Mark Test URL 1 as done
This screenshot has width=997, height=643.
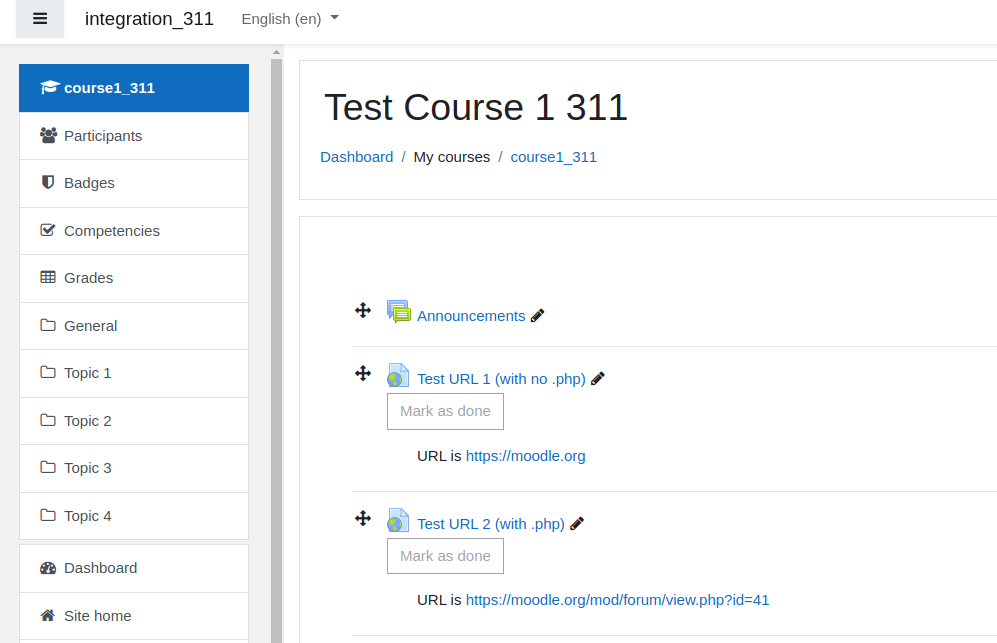point(446,411)
